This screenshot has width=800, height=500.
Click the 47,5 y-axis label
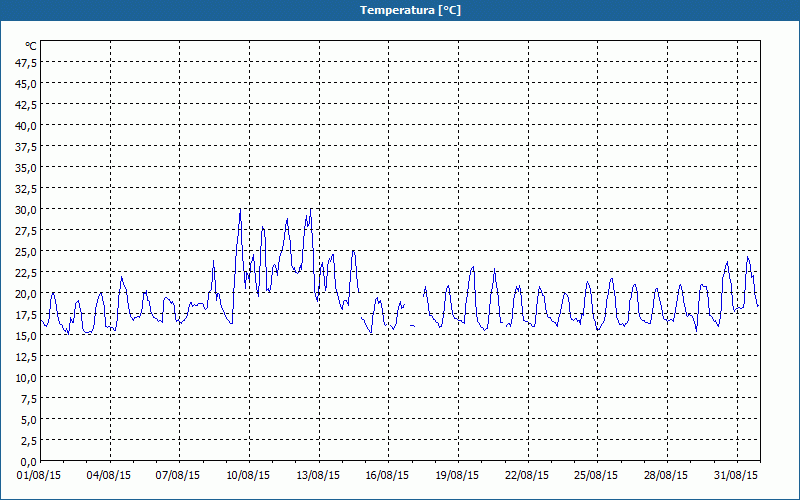27,63
